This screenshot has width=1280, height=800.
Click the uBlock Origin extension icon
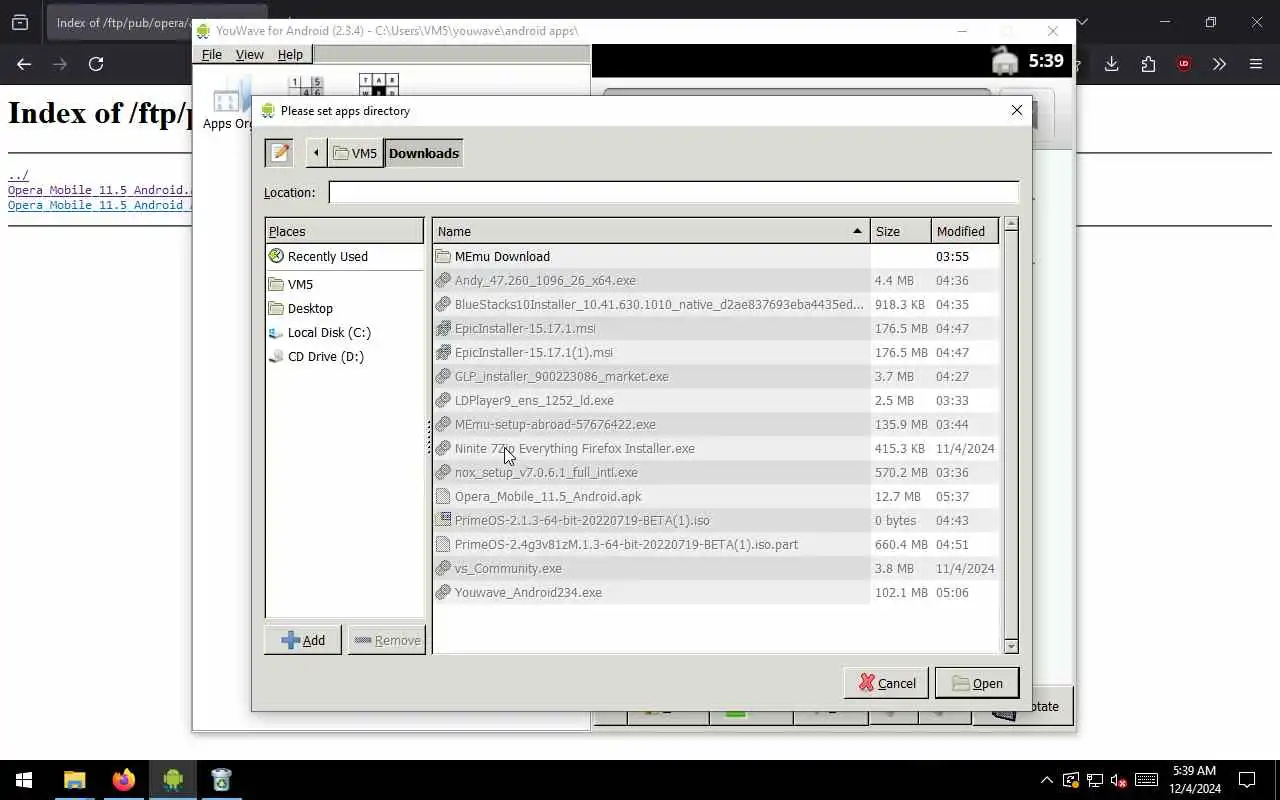1184,64
